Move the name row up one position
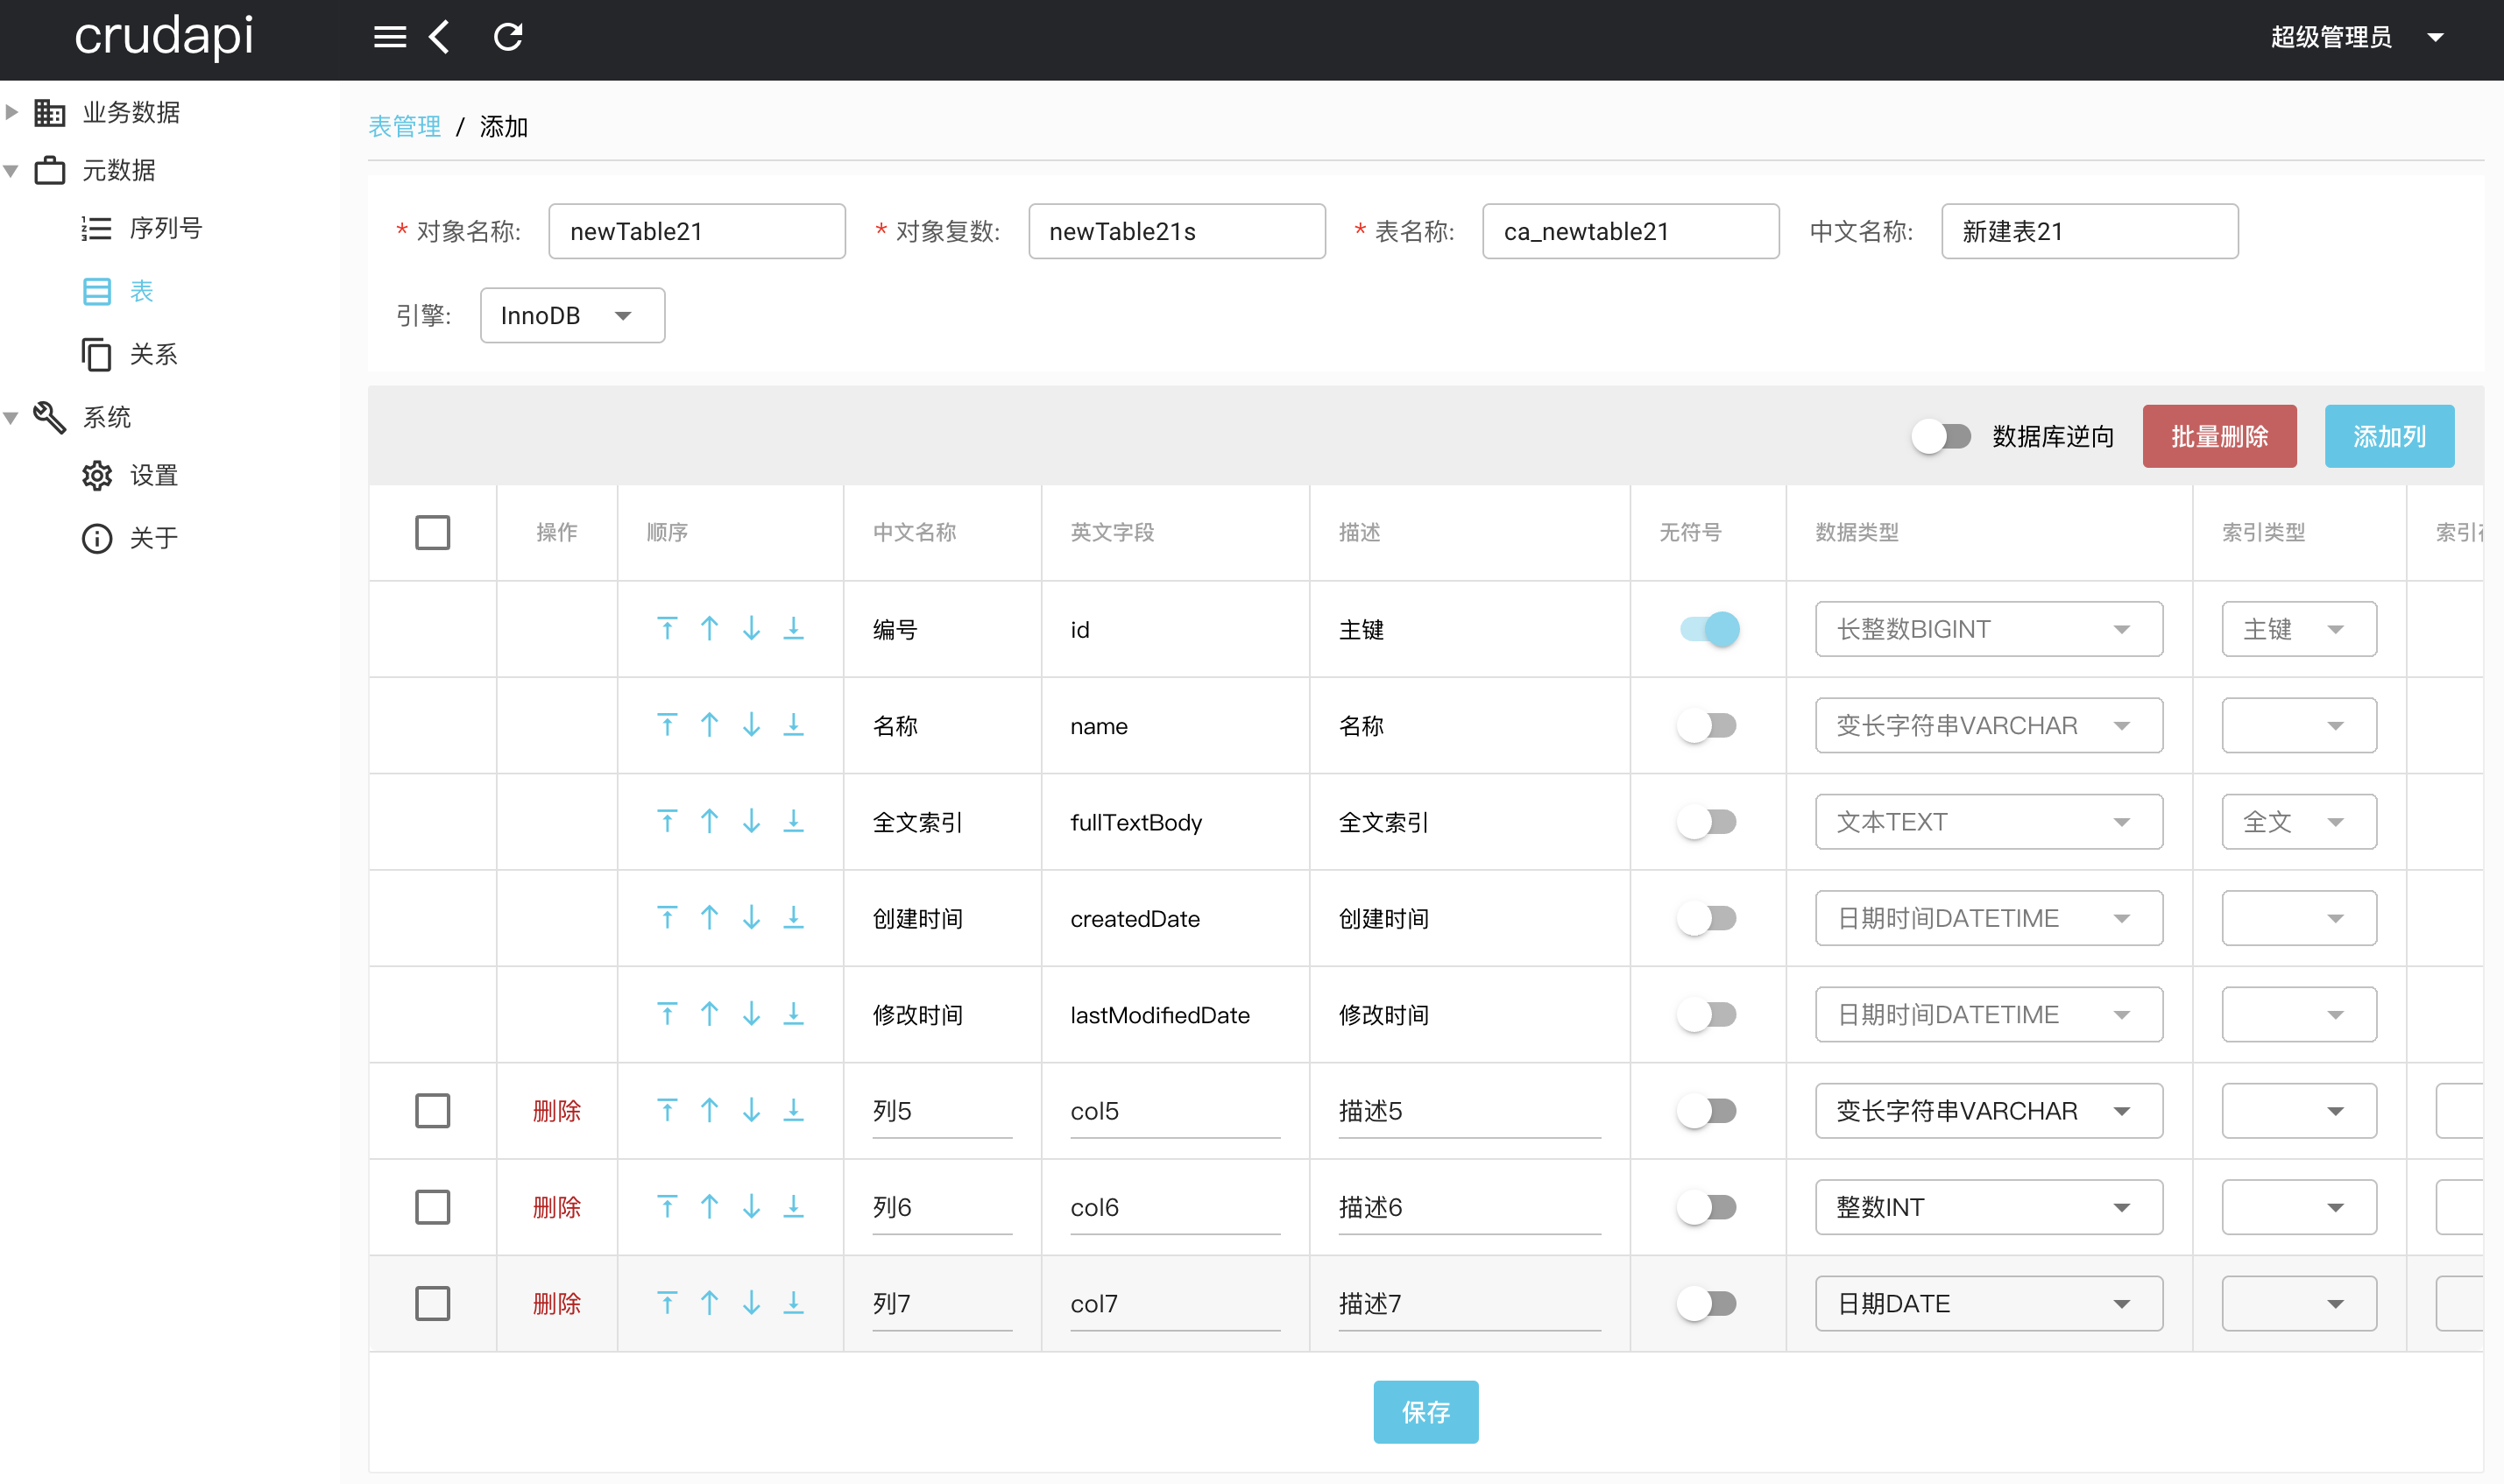Viewport: 2504px width, 1484px height. tap(709, 725)
